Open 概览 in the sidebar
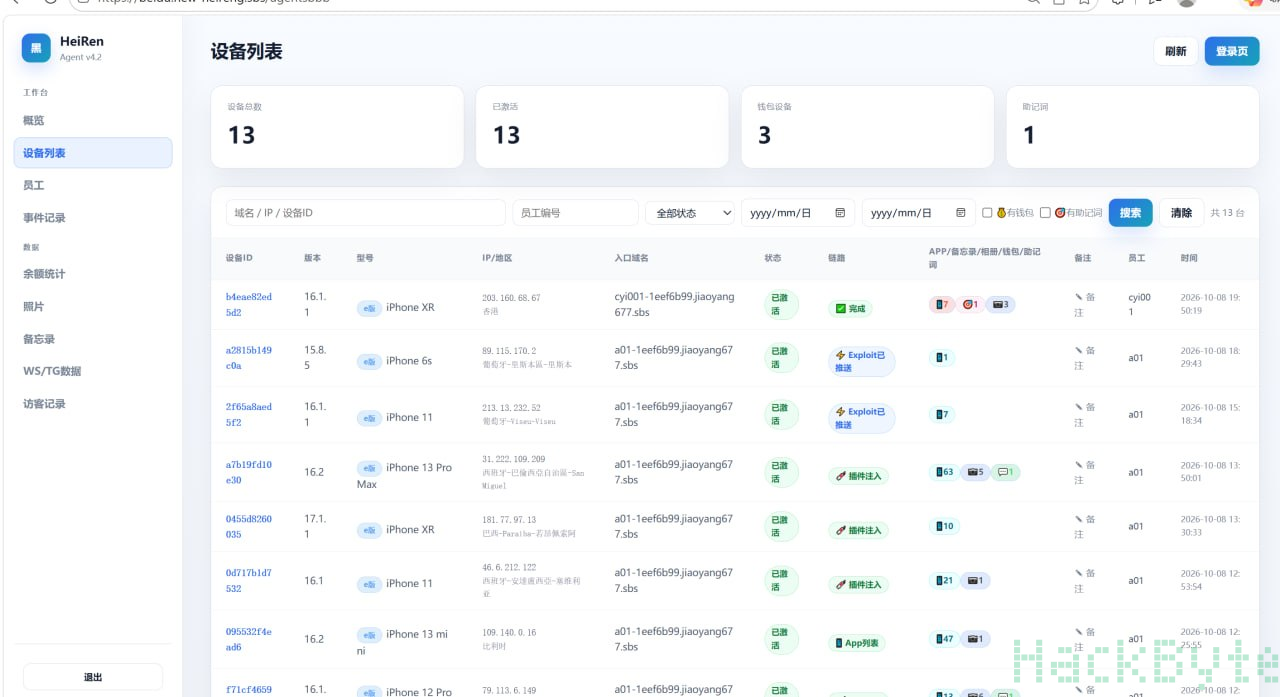 [x=92, y=120]
